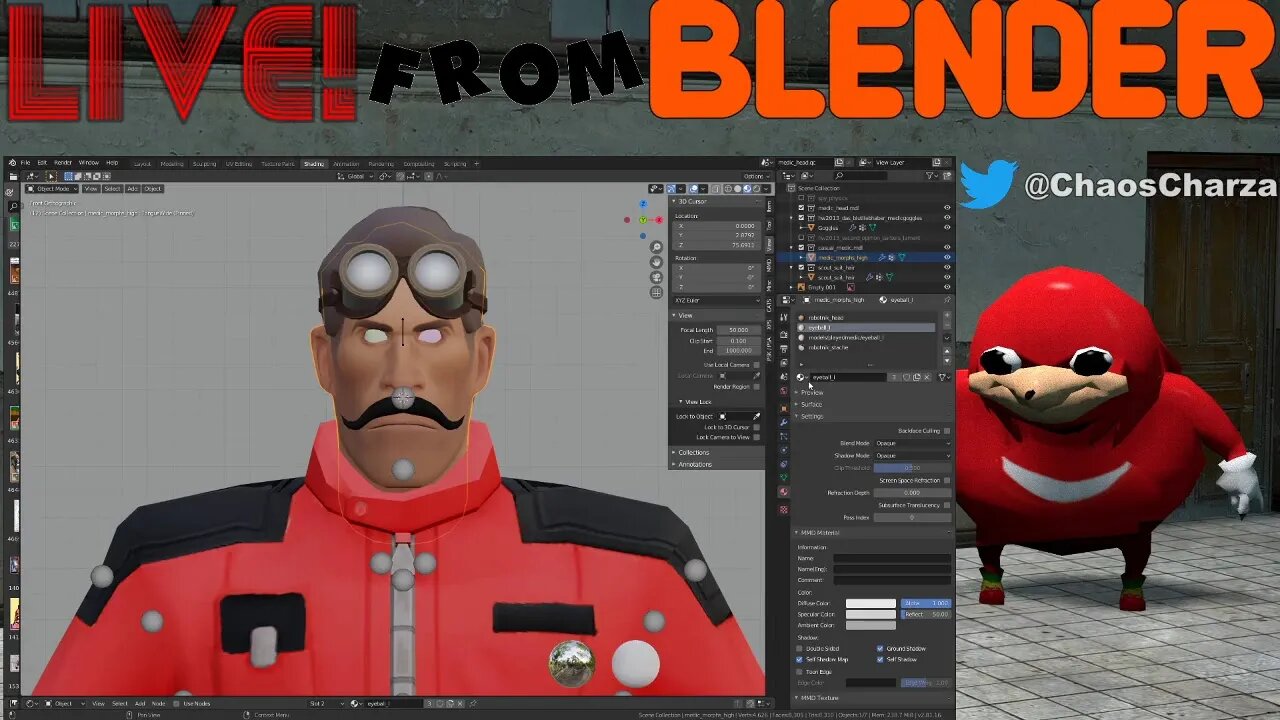Switch to the Animation workspace tab

[x=346, y=163]
